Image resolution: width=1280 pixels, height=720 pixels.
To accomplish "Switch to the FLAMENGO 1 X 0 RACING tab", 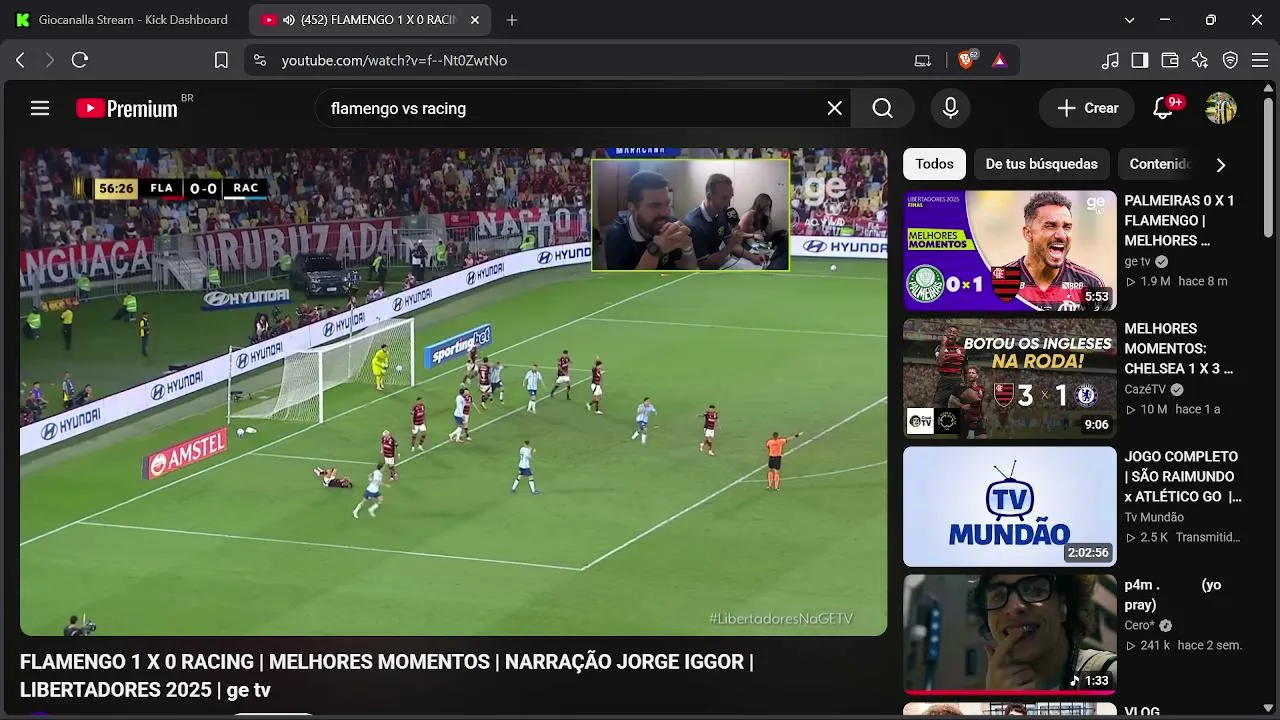I will [370, 20].
